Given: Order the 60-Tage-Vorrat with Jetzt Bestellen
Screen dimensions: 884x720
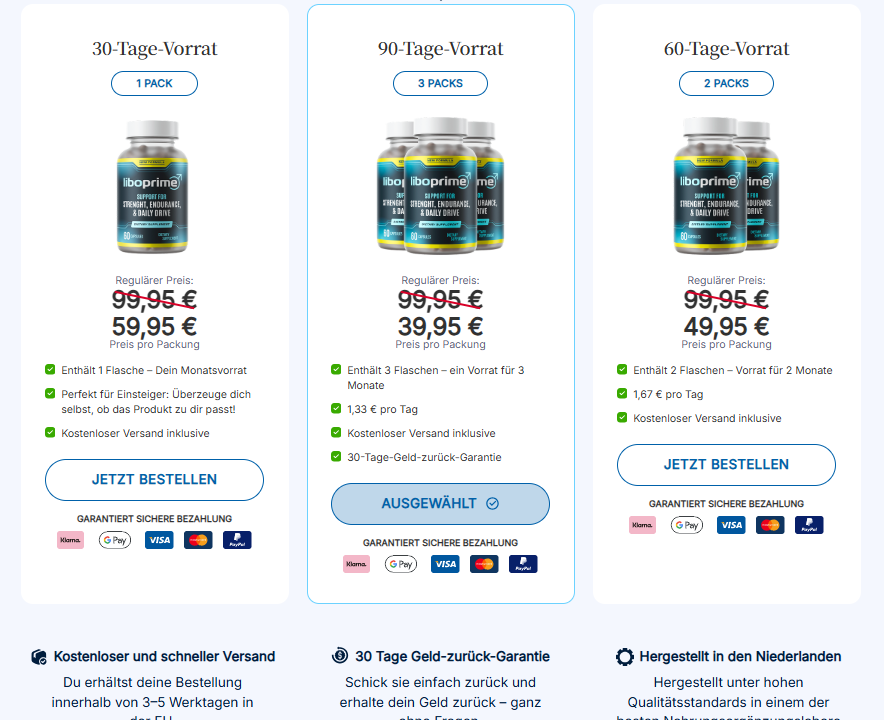Looking at the screenshot, I should coord(726,465).
